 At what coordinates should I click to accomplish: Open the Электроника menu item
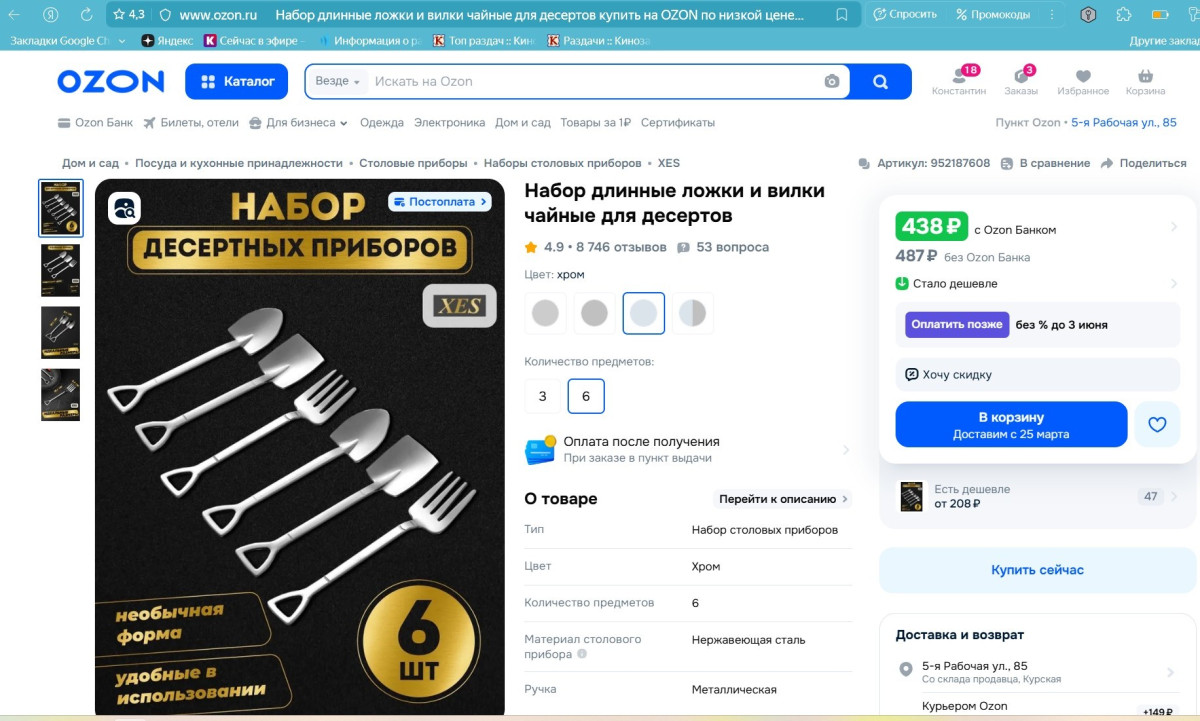point(449,123)
